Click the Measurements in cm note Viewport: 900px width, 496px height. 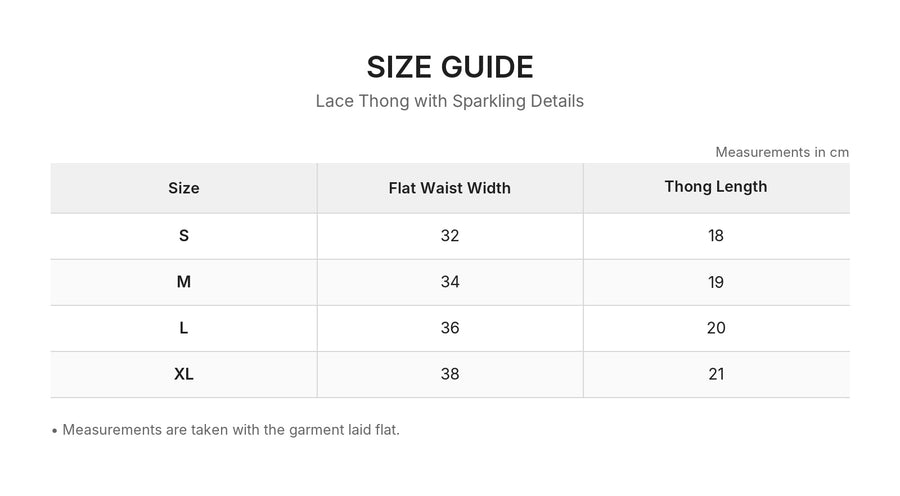pyautogui.click(x=782, y=152)
